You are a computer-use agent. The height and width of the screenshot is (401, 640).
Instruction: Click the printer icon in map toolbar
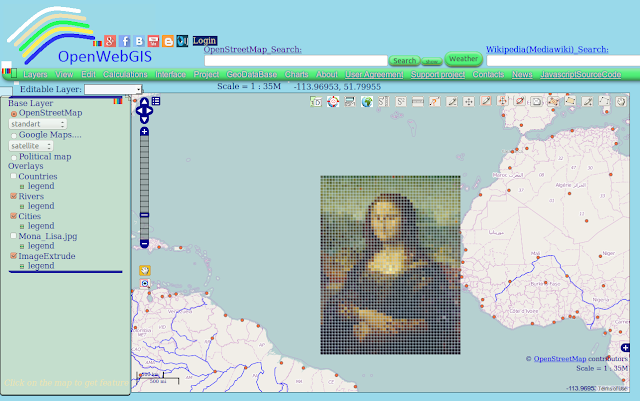(350, 101)
